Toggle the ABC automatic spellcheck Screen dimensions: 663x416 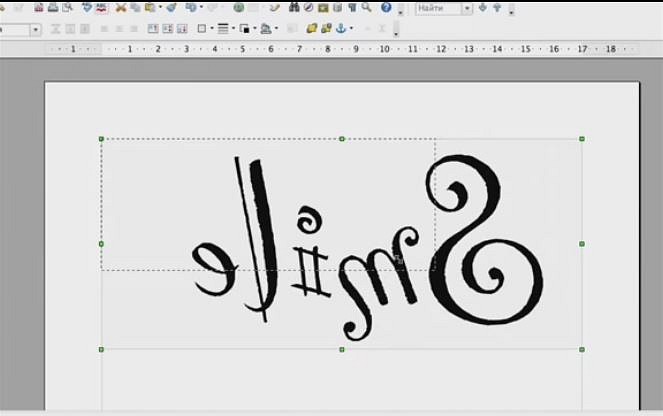(x=101, y=7)
